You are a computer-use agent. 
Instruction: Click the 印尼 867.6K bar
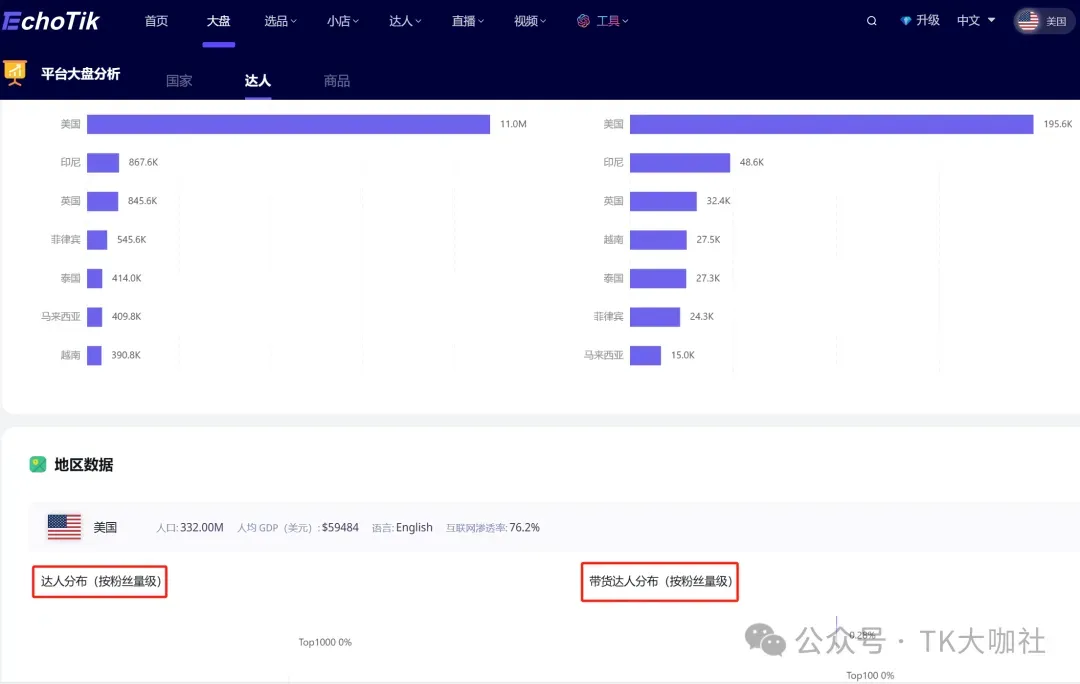pos(103,163)
